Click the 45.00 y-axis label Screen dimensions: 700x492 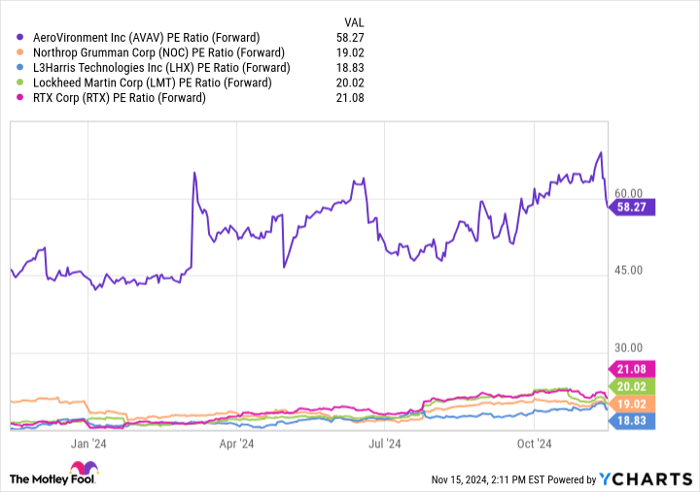pyautogui.click(x=629, y=270)
